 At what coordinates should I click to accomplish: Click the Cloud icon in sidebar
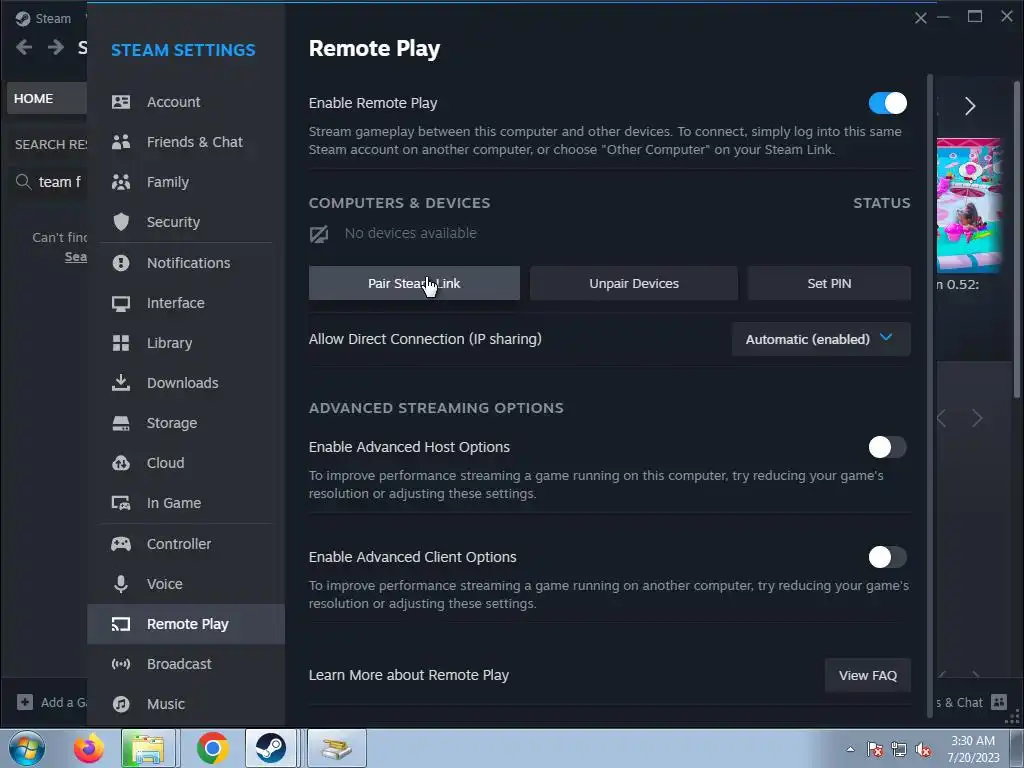point(121,463)
